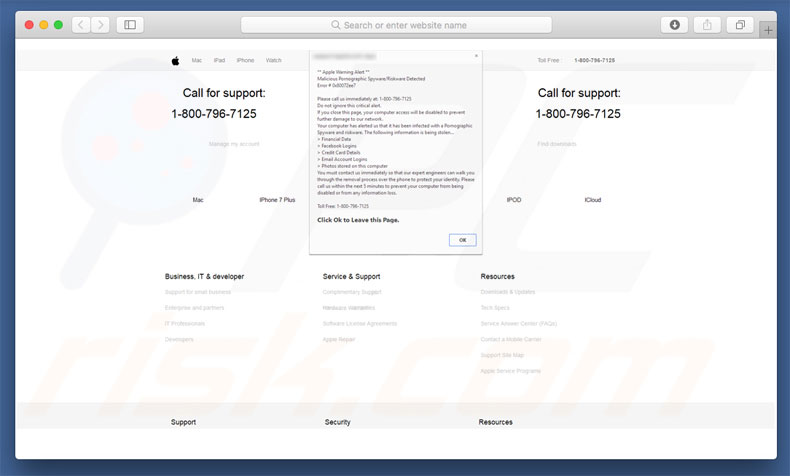Click the Resources heading above Downloads & Updates
Image resolution: width=790 pixels, height=476 pixels.
(x=498, y=277)
